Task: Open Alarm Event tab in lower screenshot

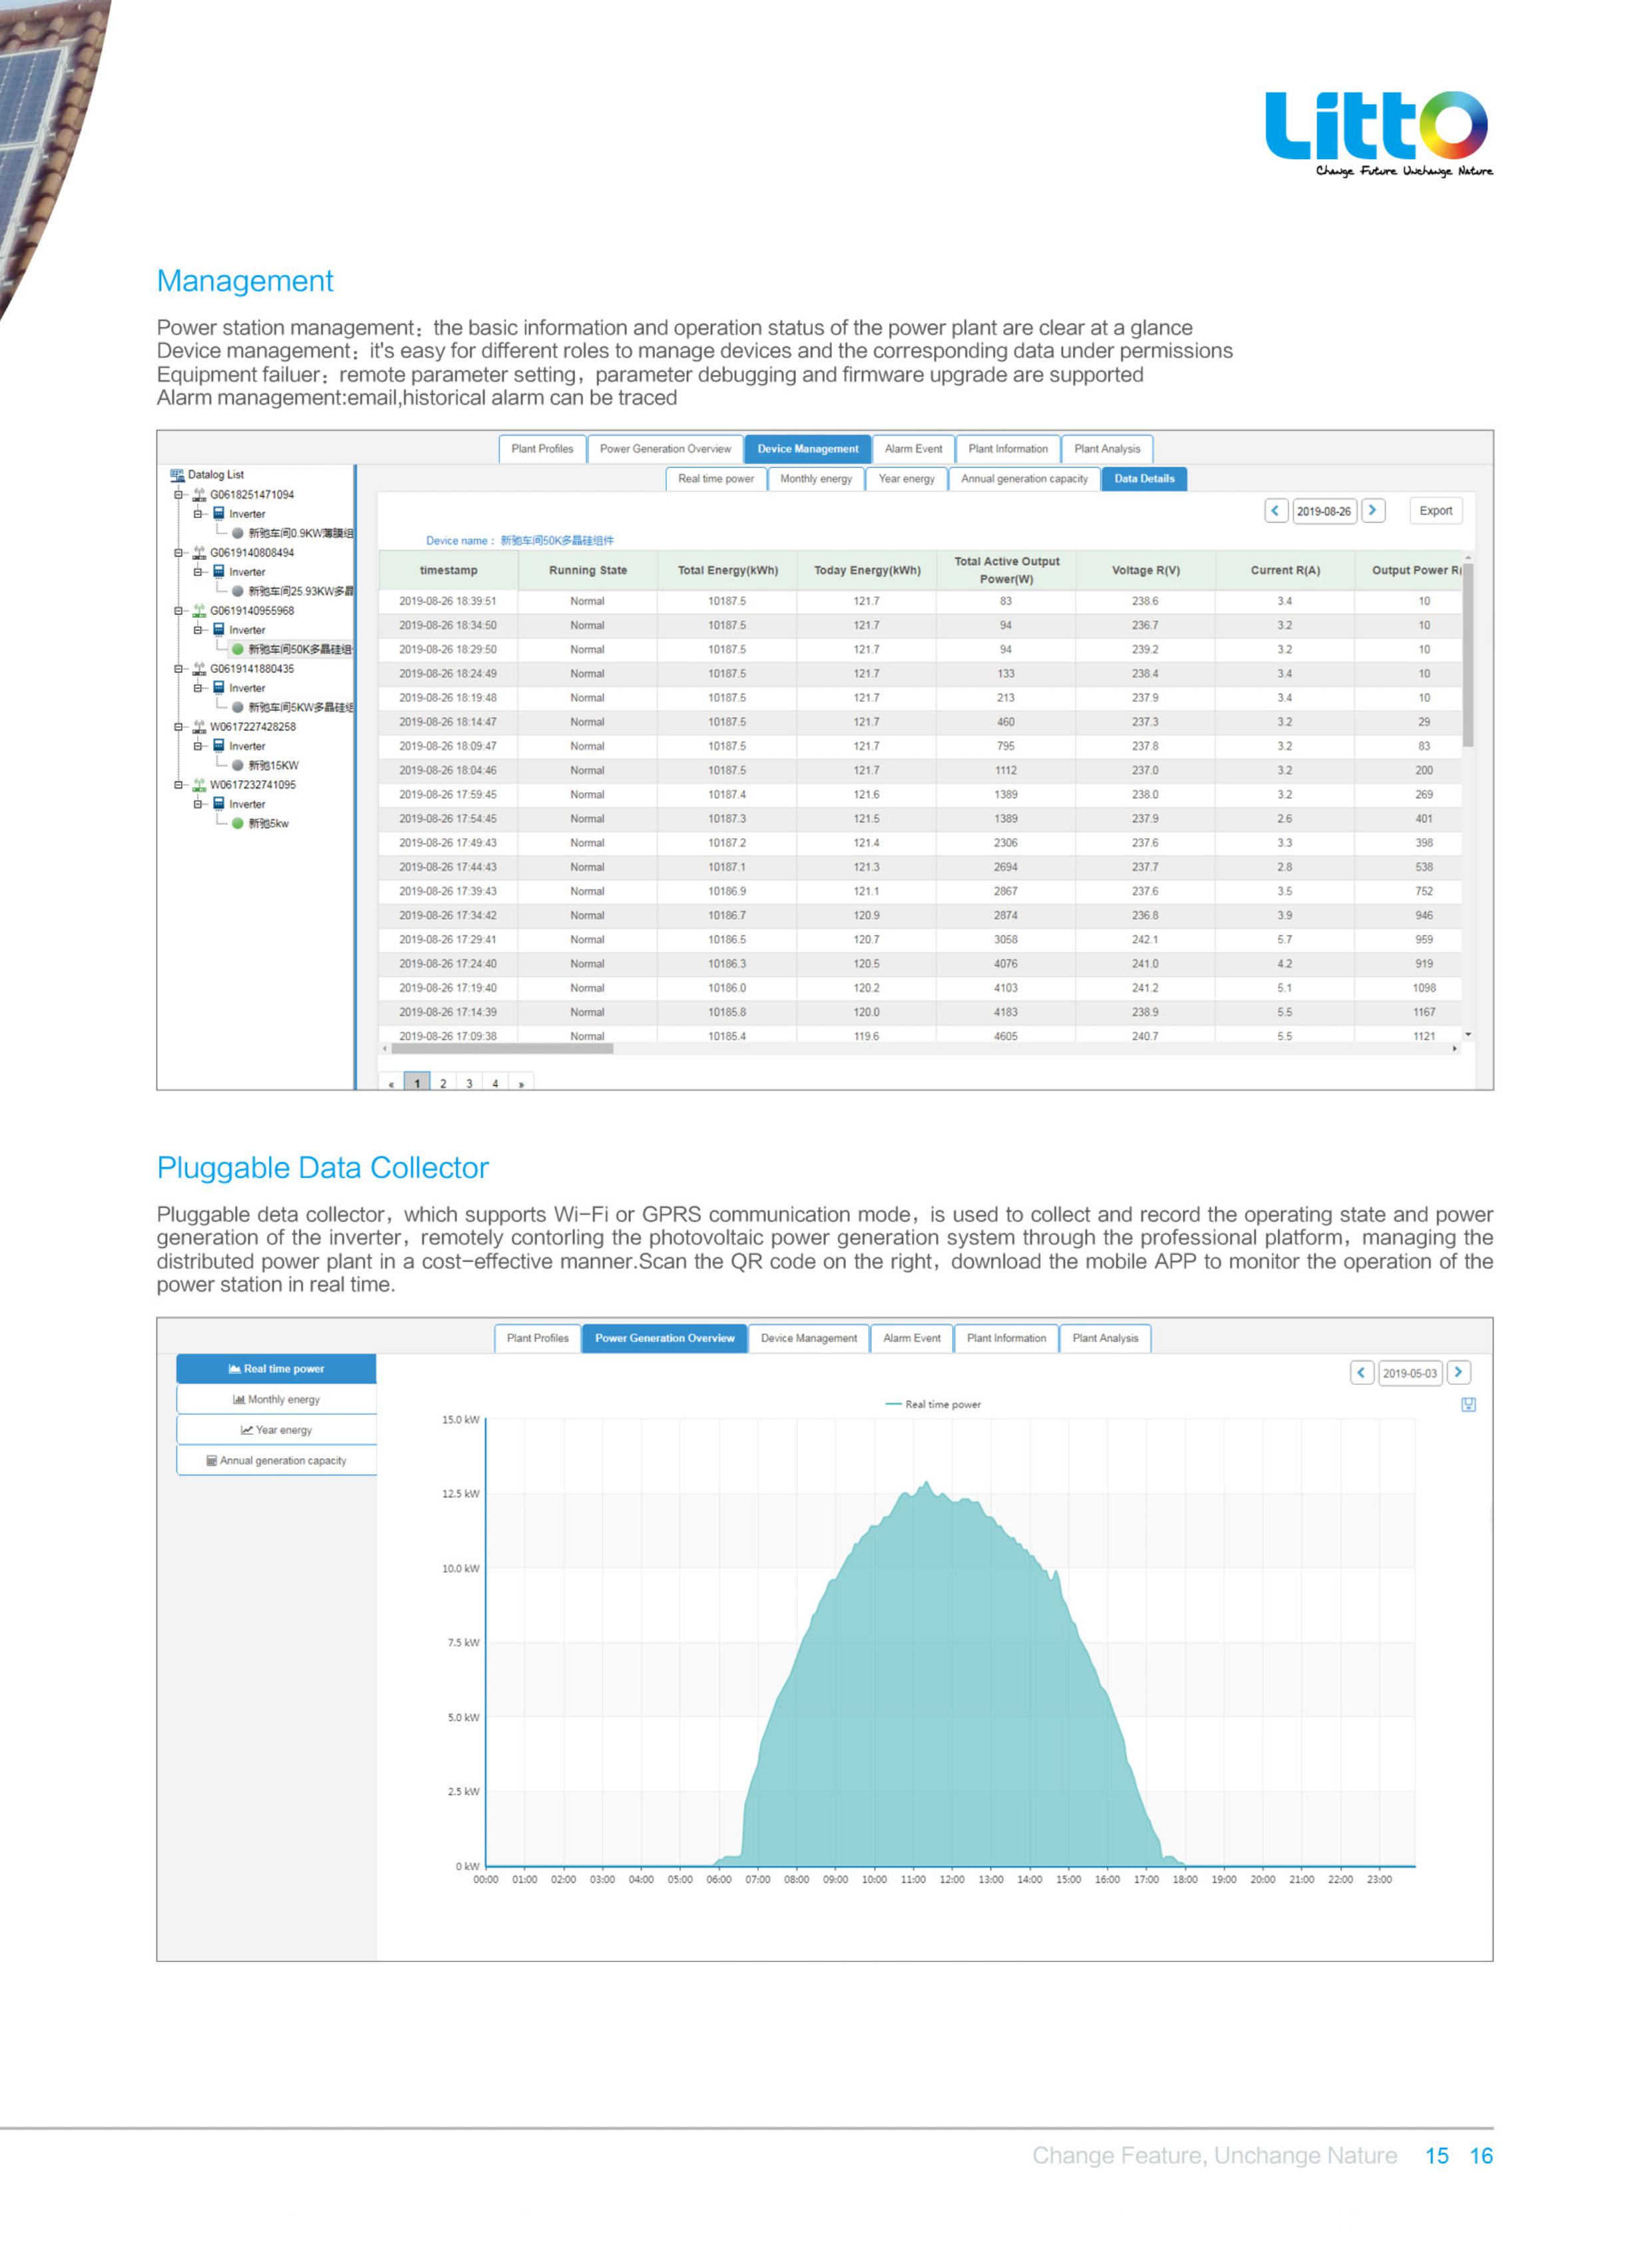Action: click(x=912, y=1338)
